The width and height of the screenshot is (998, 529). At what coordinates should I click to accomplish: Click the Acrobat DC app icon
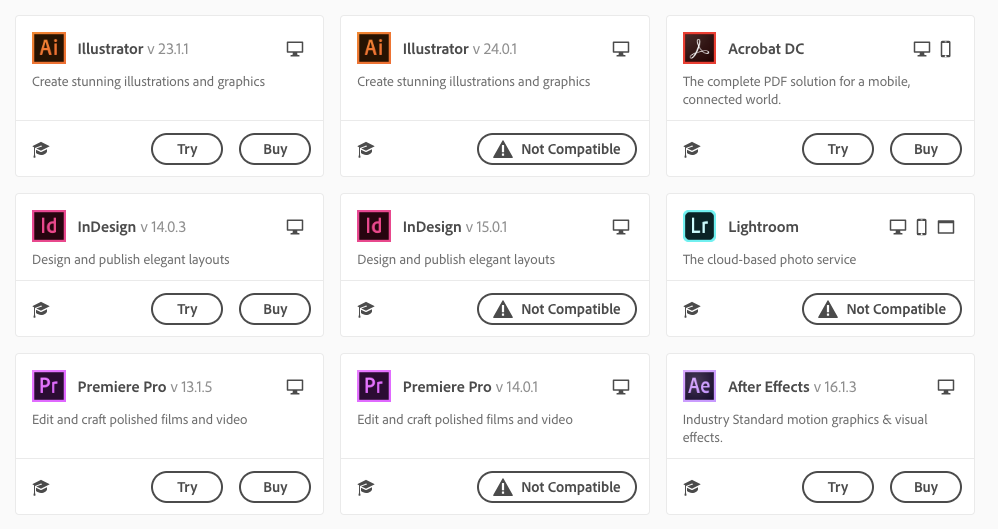[699, 48]
